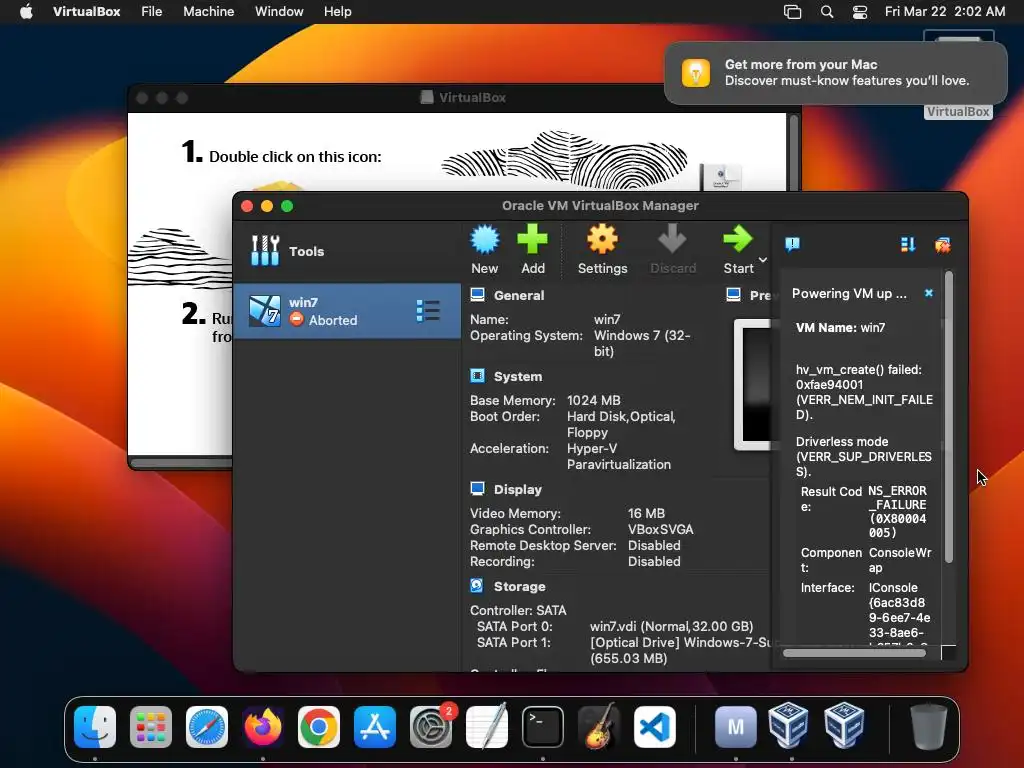This screenshot has width=1024, height=768.
Task: Click the Windows 7 (32-bit) operating system value
Action: click(x=642, y=343)
